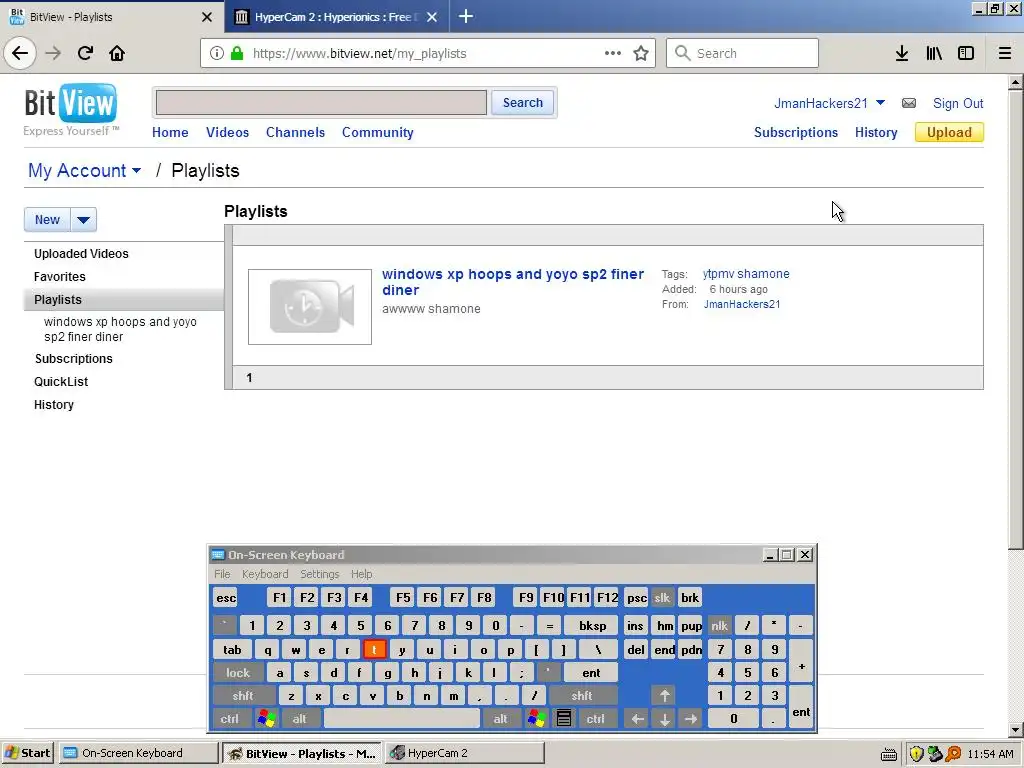Sign Out of BitView
The height and width of the screenshot is (768, 1024).
(x=957, y=103)
